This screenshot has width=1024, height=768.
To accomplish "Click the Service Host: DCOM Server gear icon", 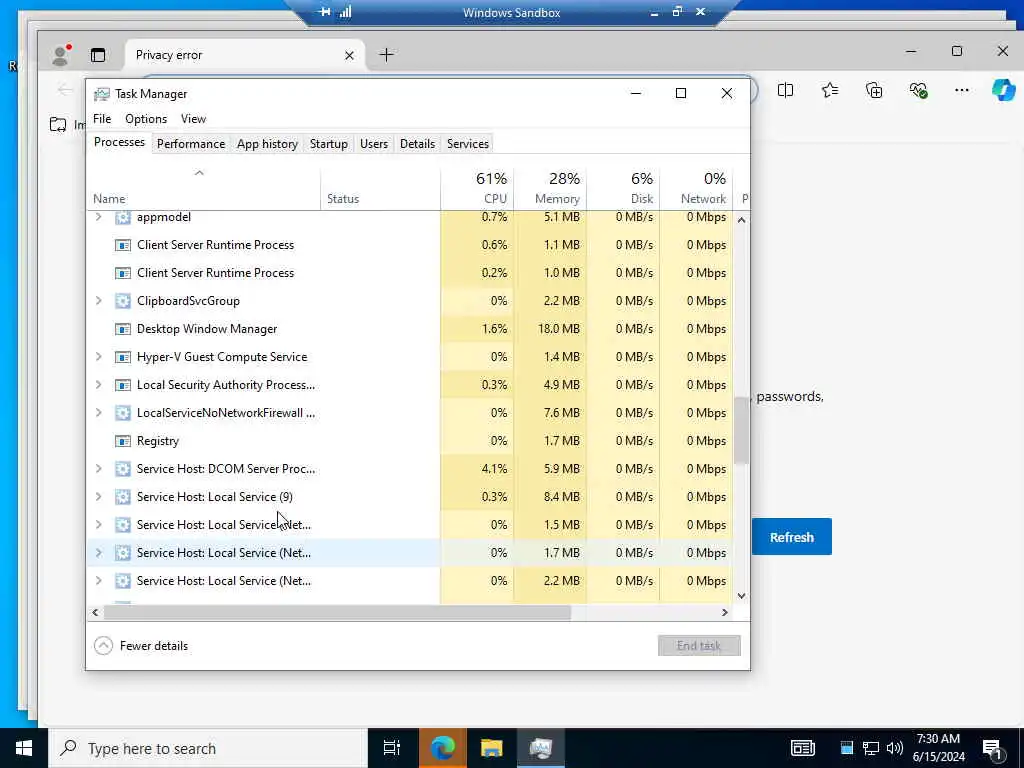I will [123, 469].
